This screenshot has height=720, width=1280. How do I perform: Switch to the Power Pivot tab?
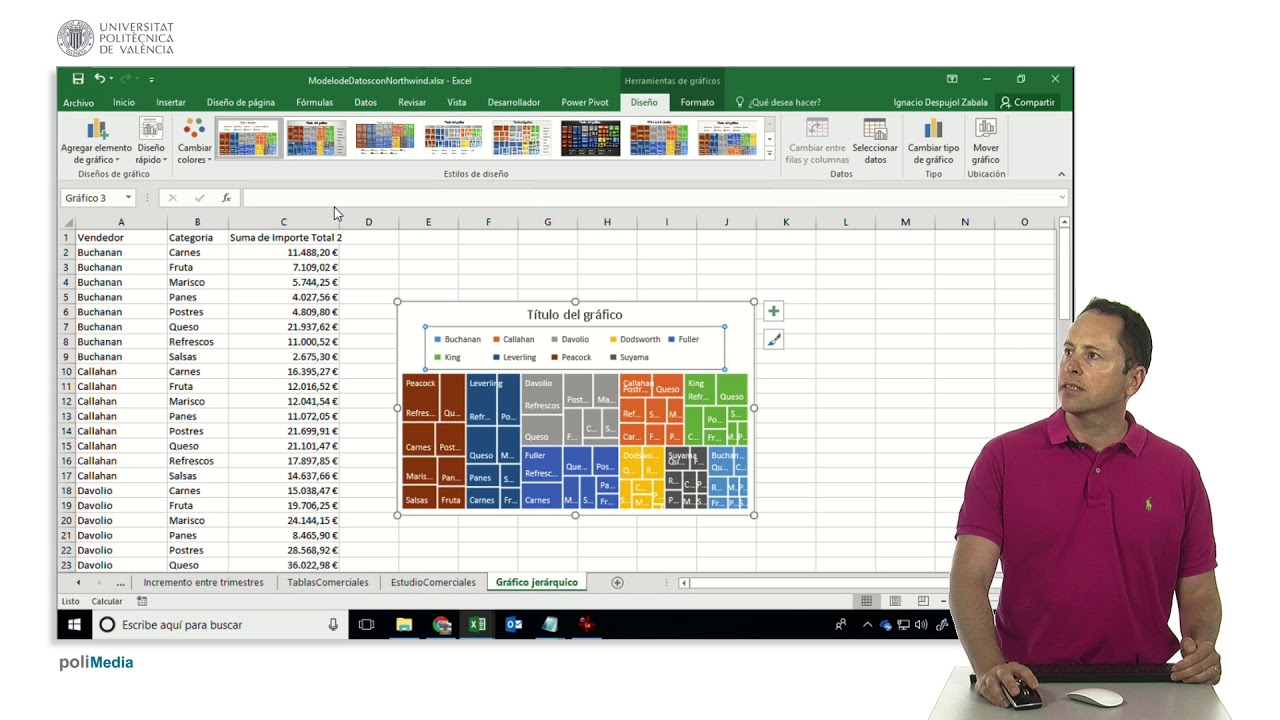point(584,102)
